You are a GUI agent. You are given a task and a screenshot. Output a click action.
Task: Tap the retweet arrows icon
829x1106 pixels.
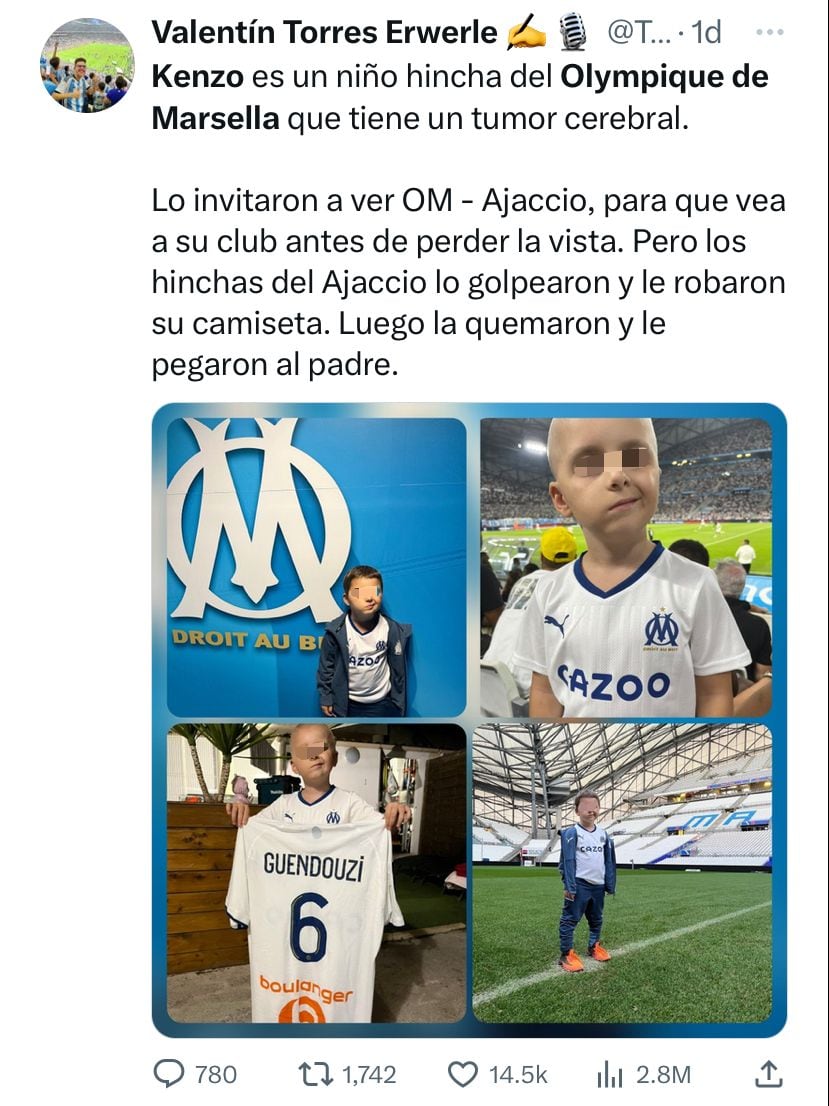pos(315,1074)
